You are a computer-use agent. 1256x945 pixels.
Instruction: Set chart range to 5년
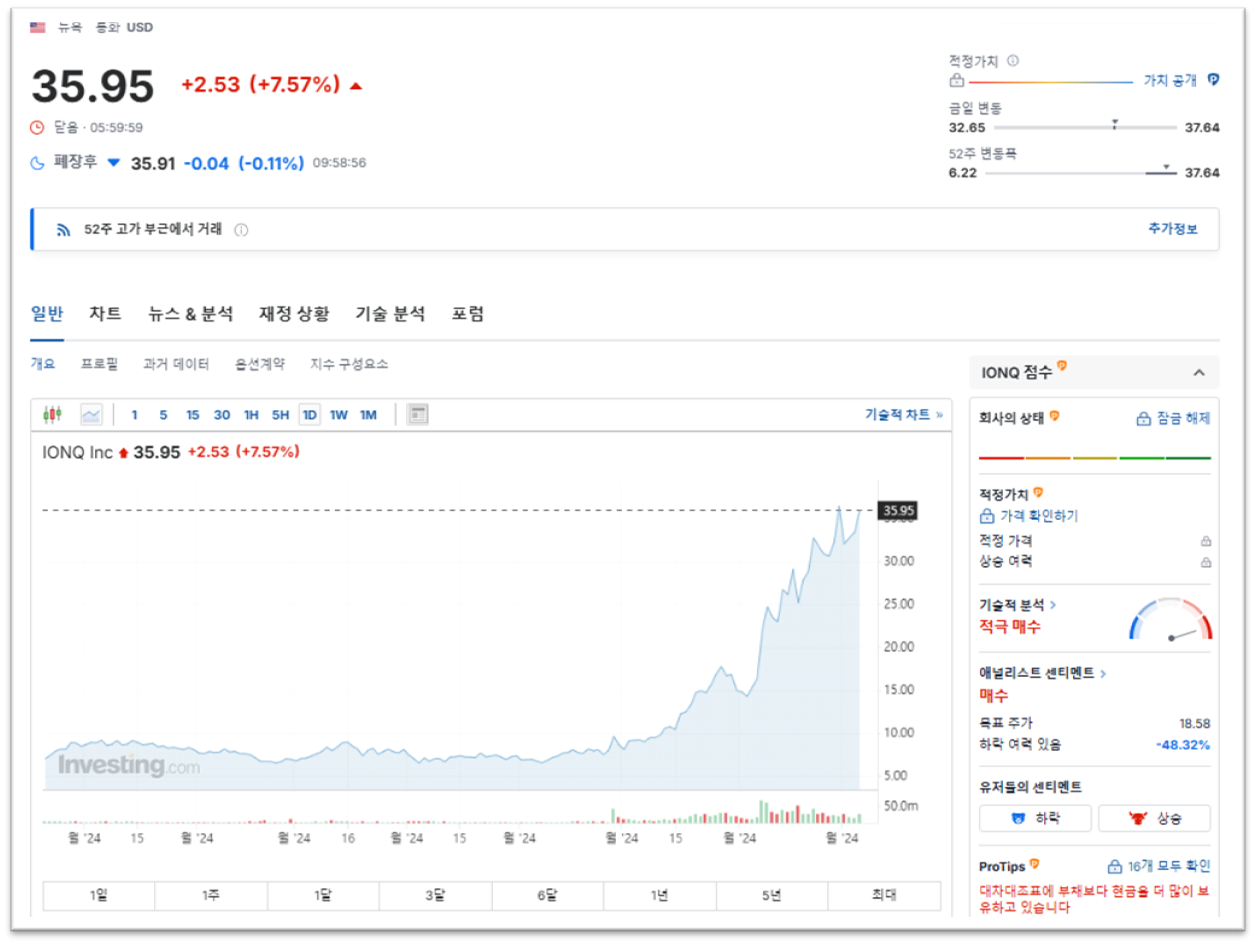click(x=771, y=896)
